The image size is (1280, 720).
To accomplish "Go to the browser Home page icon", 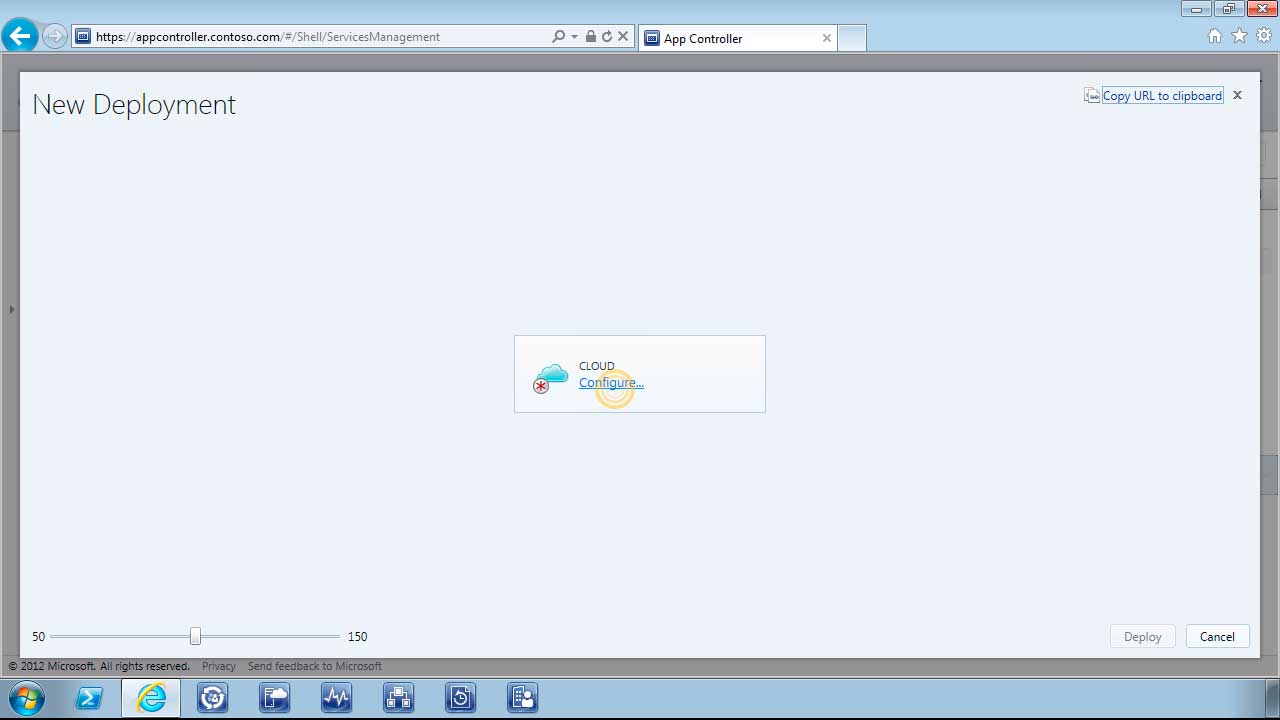I will coord(1215,36).
